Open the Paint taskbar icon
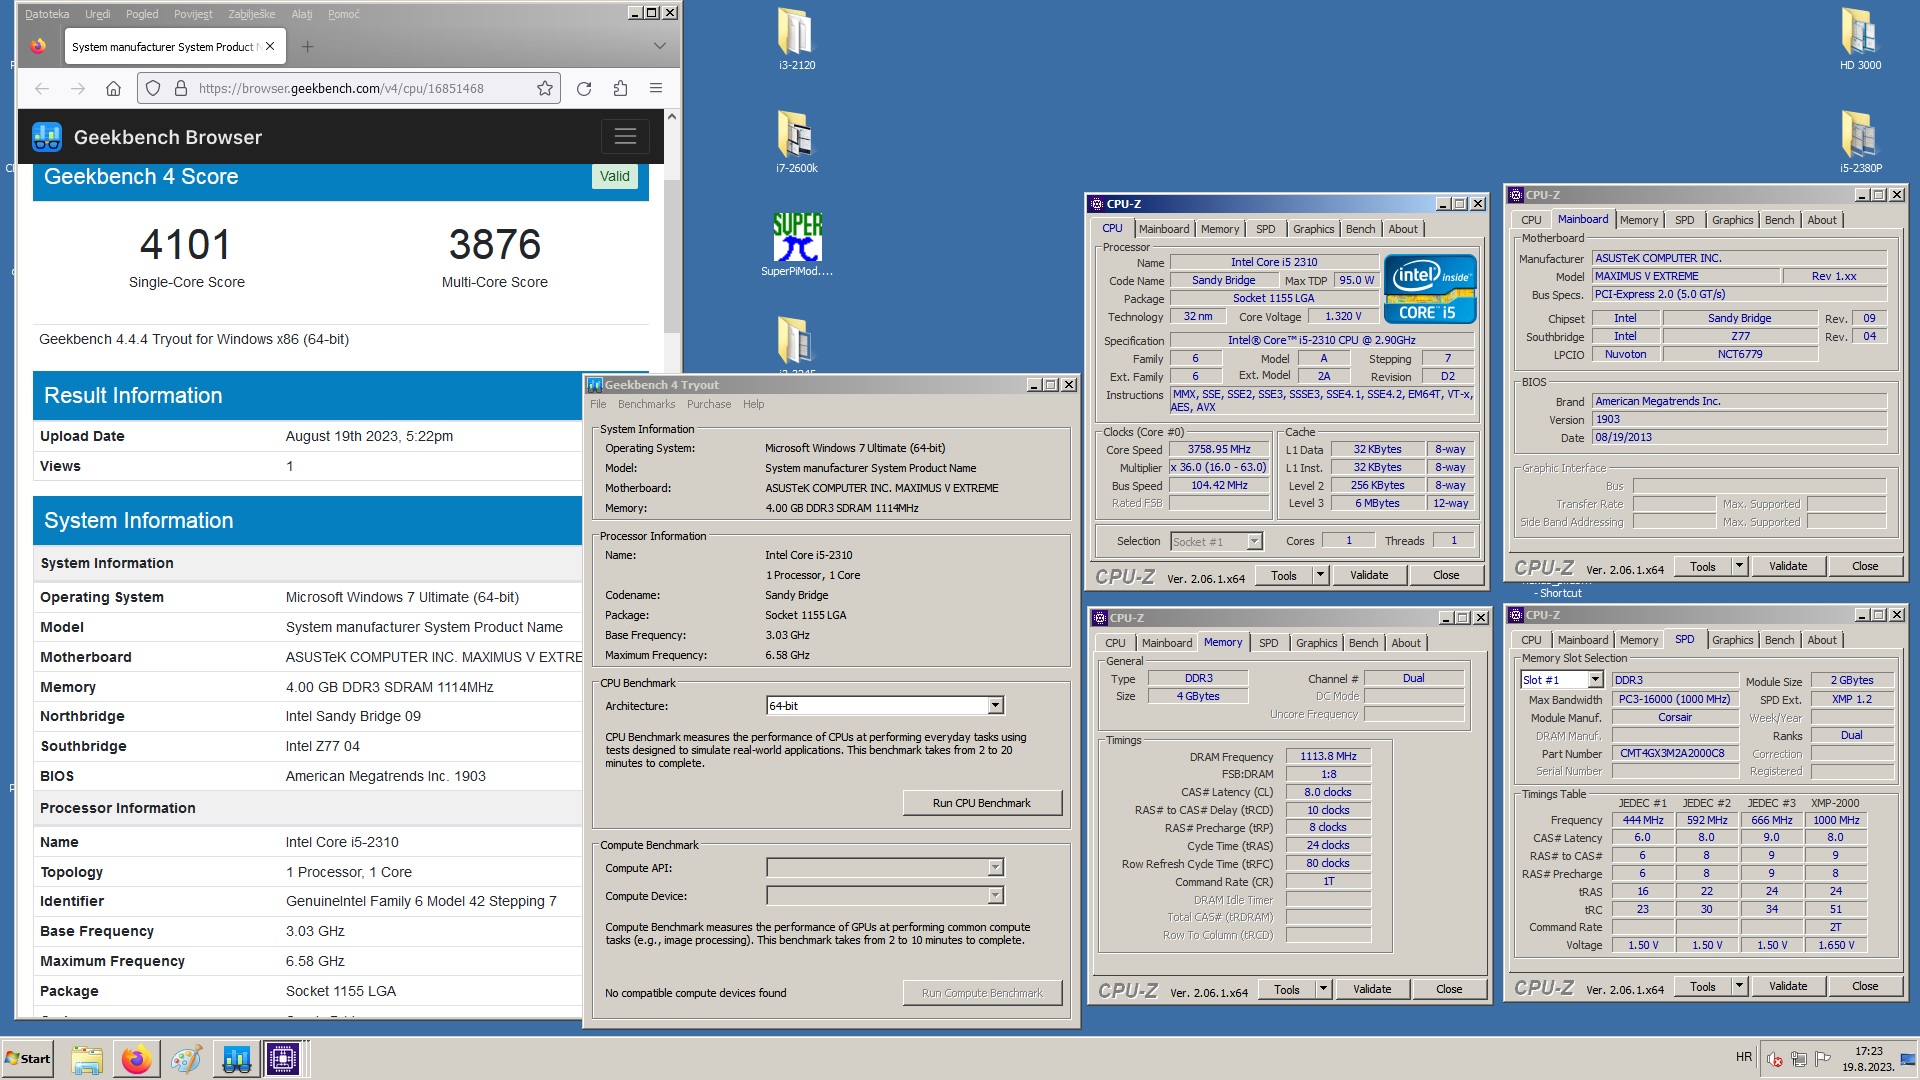1920x1080 pixels. pyautogui.click(x=186, y=1059)
